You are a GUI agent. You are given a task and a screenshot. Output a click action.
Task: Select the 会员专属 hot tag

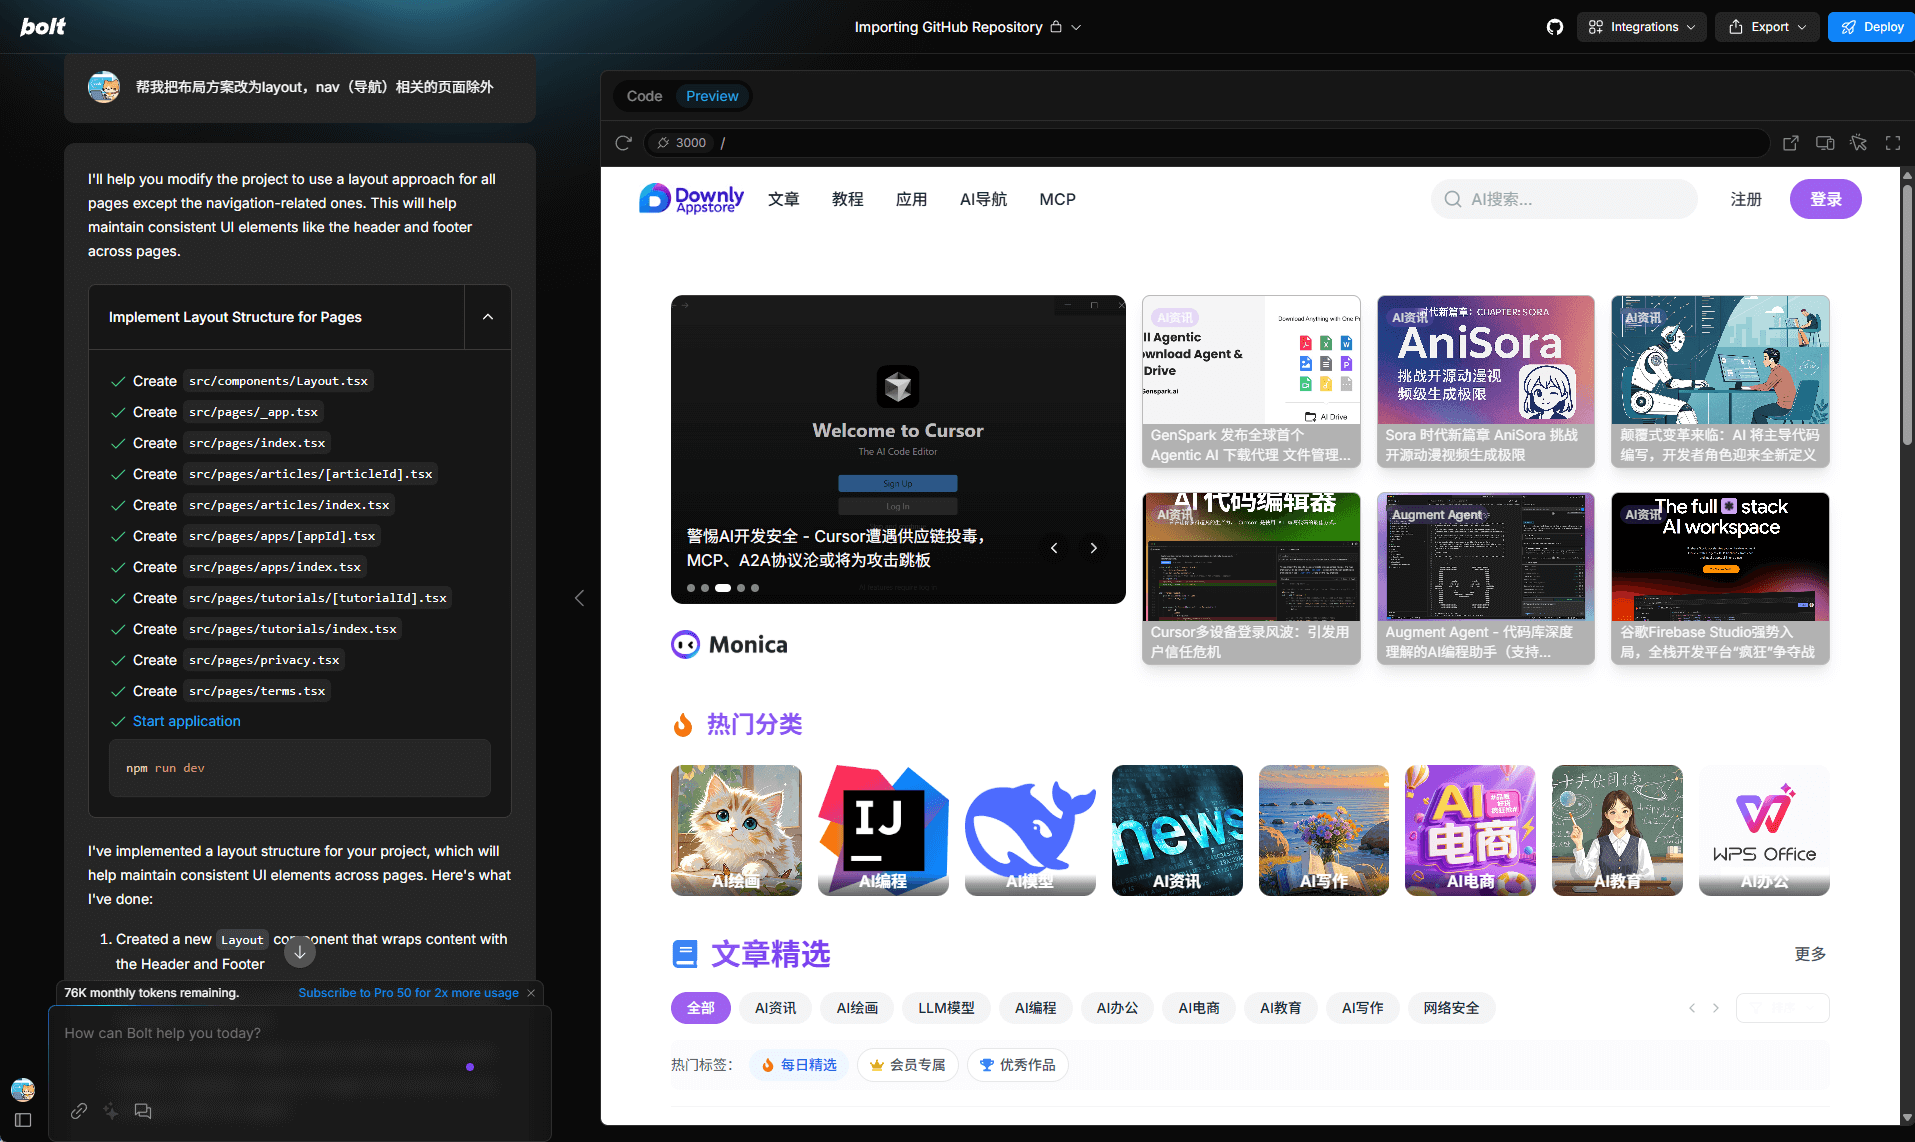(x=908, y=1065)
